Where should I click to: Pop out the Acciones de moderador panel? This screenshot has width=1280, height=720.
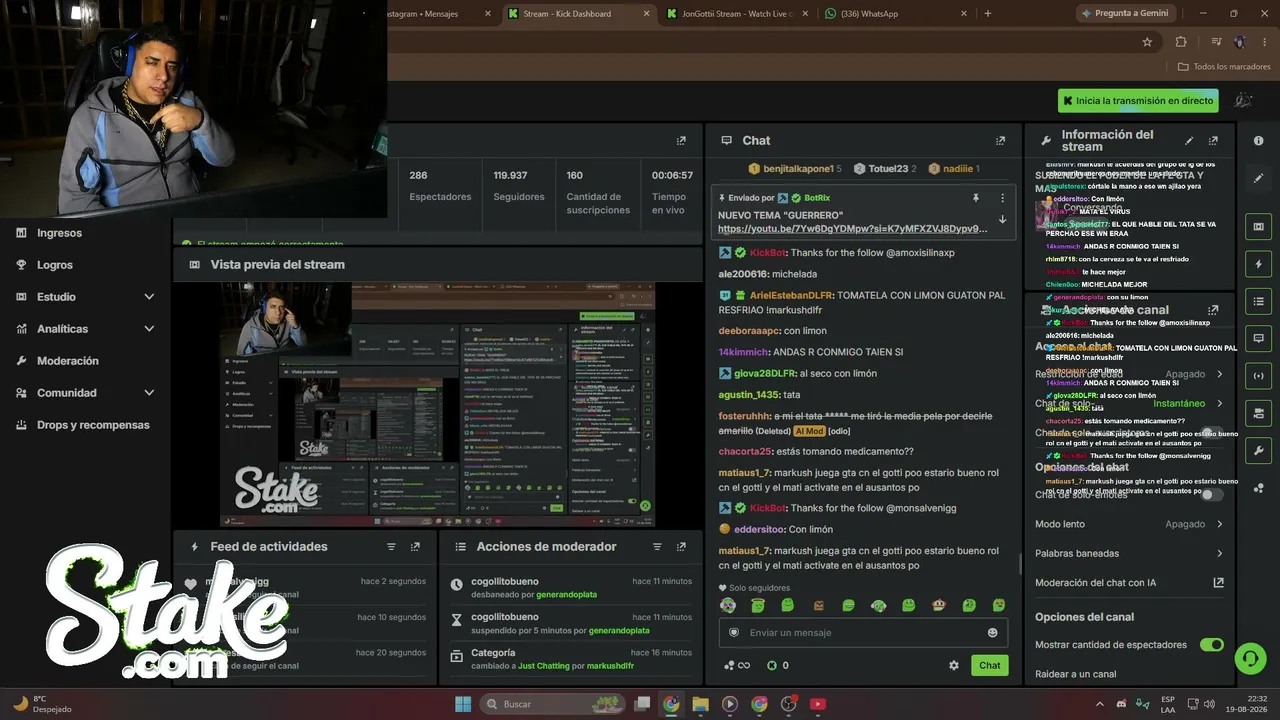(681, 547)
